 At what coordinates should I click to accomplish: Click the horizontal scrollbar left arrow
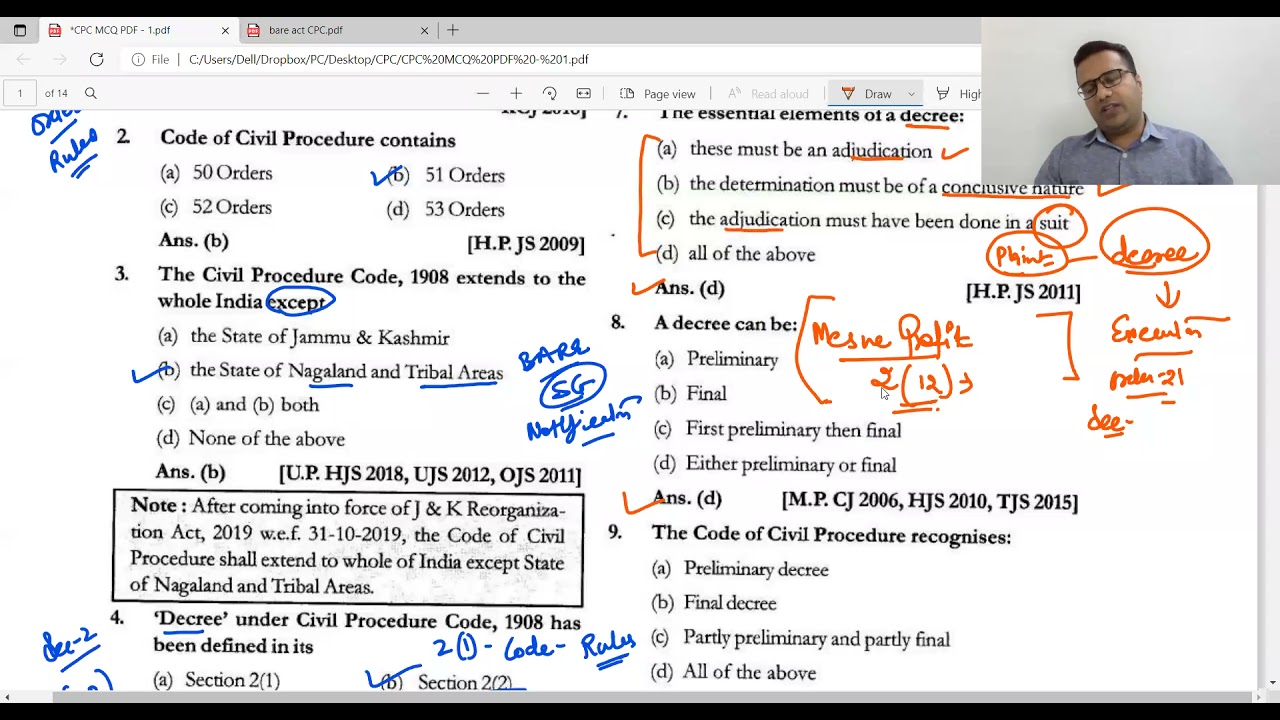(x=7, y=697)
